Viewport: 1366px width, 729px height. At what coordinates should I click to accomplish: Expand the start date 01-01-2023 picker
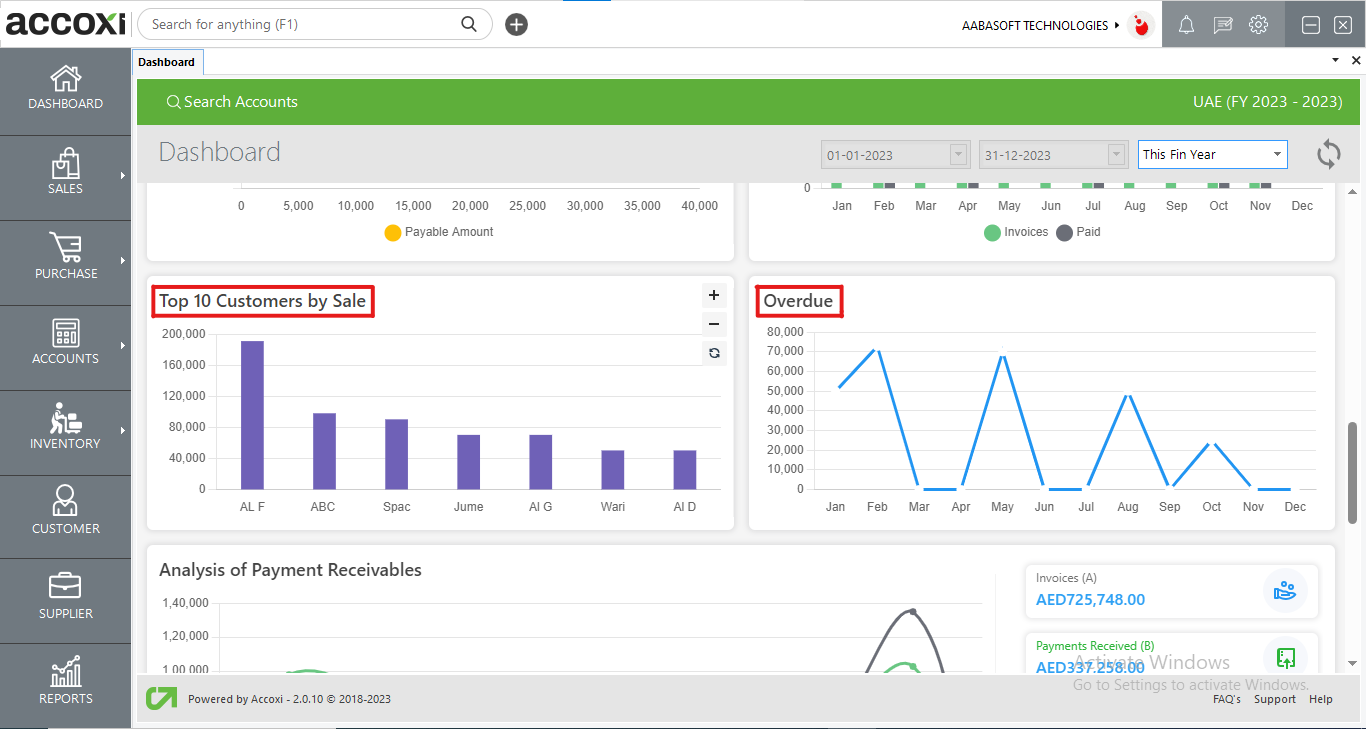coord(959,155)
